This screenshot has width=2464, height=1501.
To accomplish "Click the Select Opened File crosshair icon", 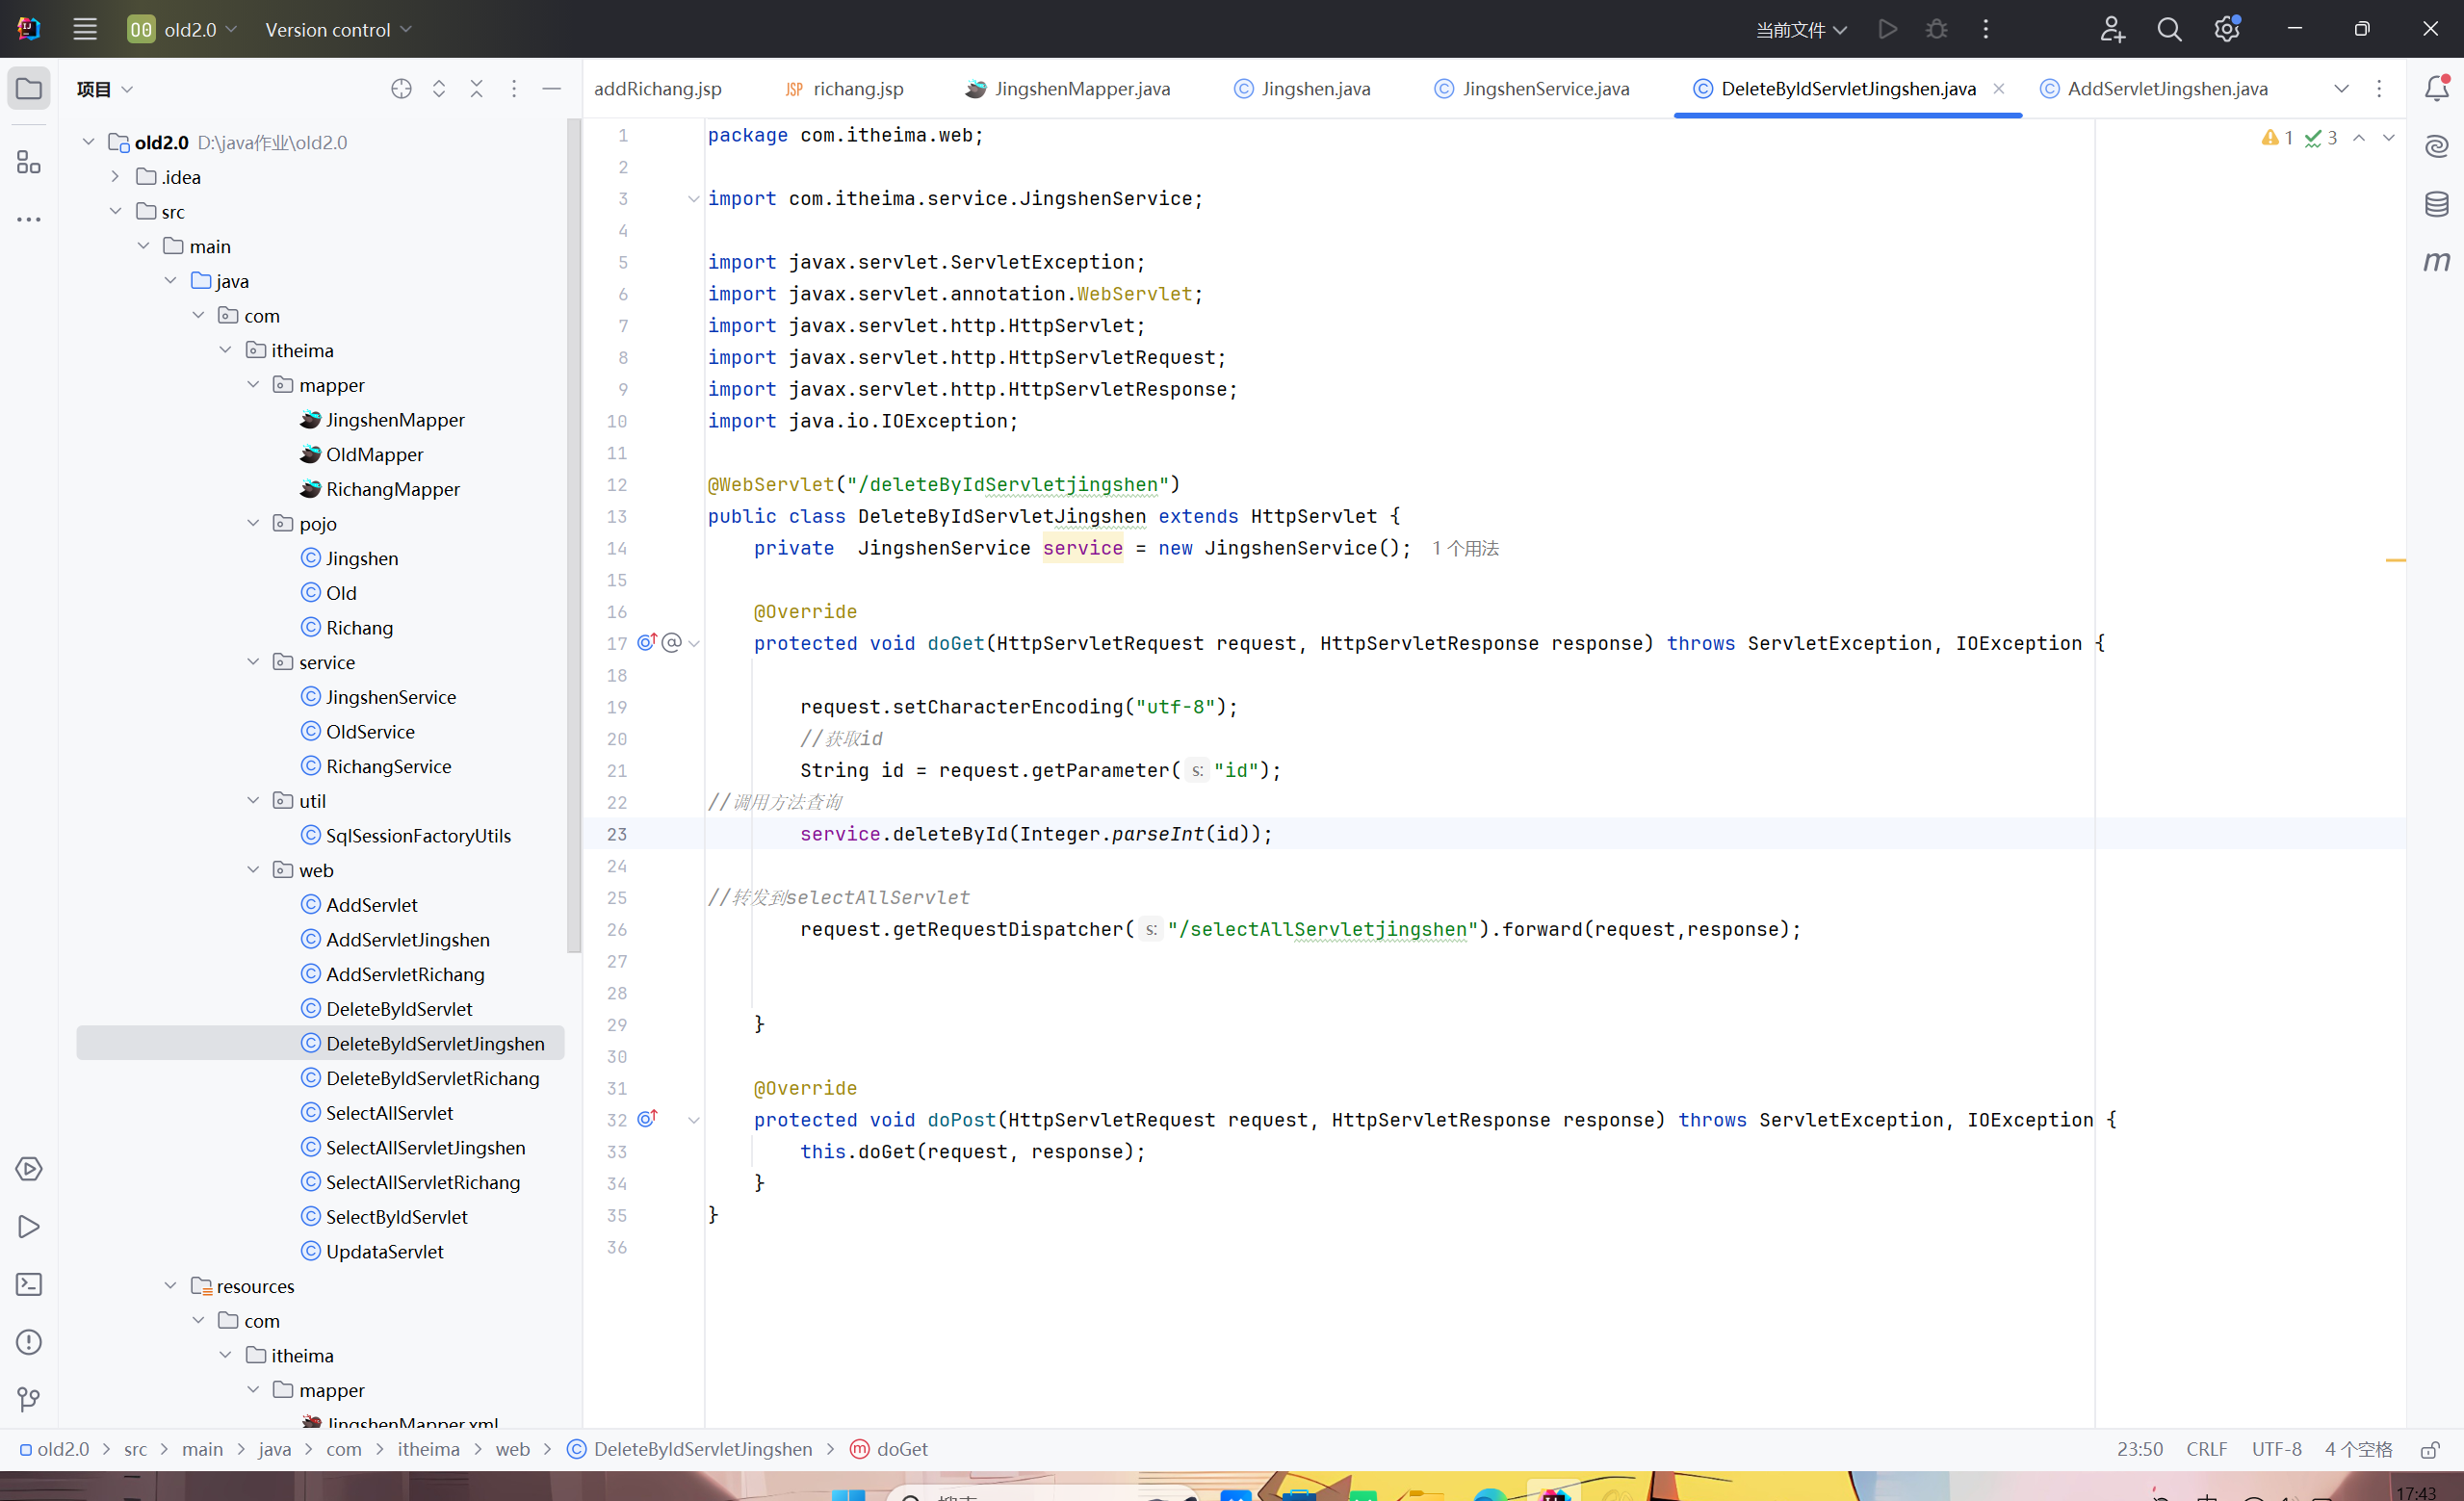I will tap(401, 89).
